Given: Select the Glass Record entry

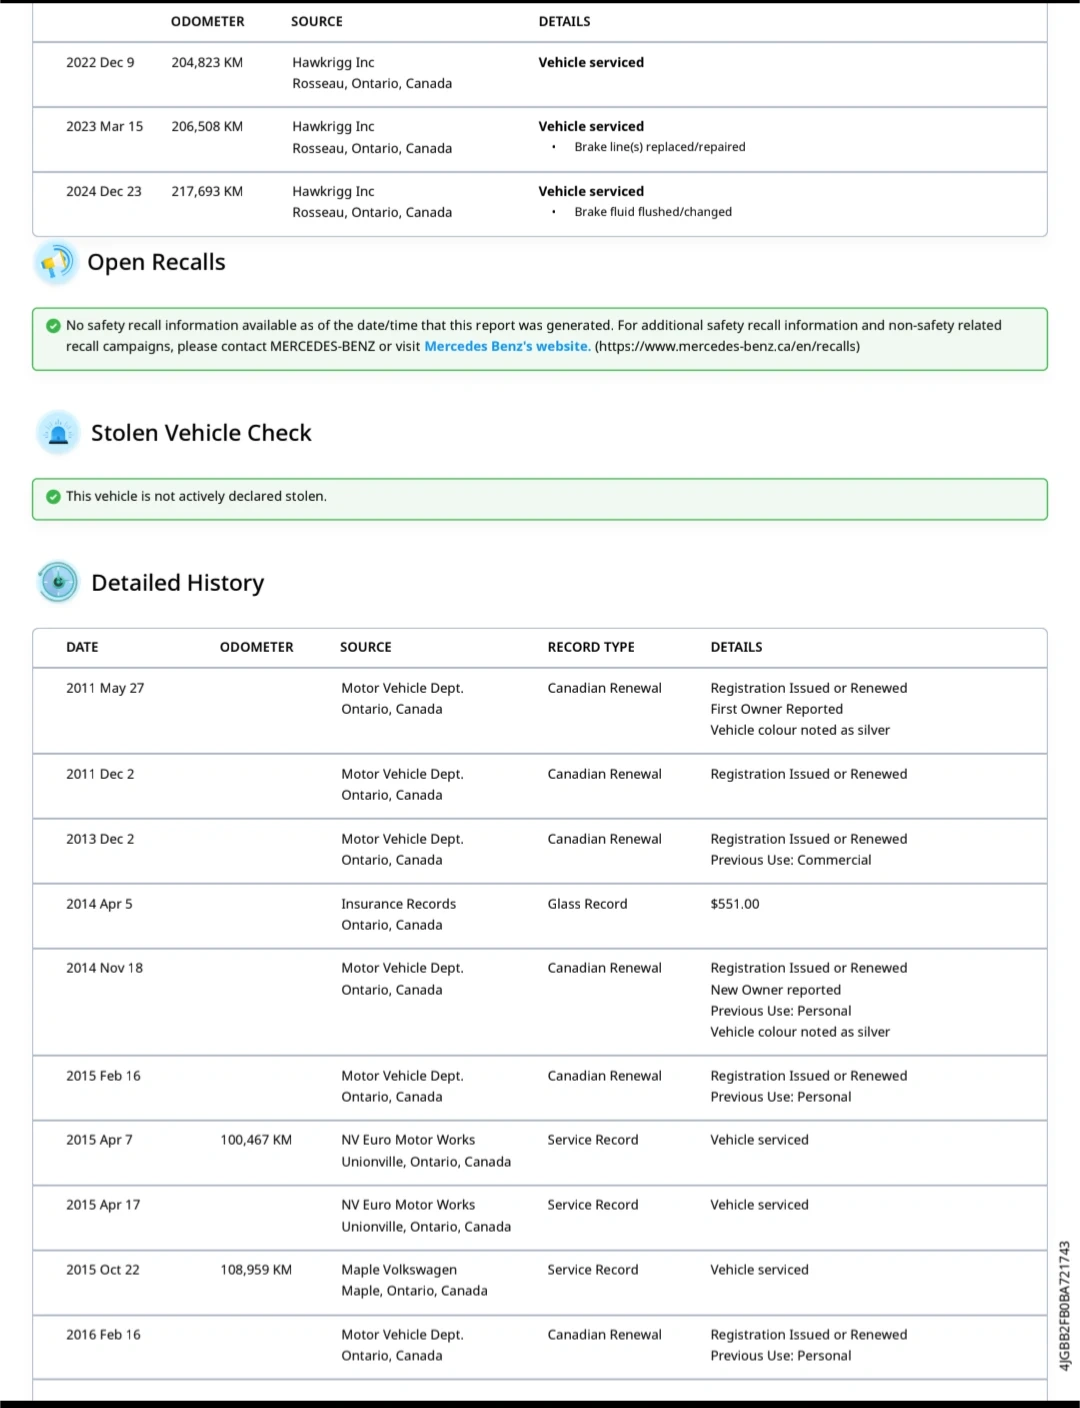Looking at the screenshot, I should tap(587, 904).
